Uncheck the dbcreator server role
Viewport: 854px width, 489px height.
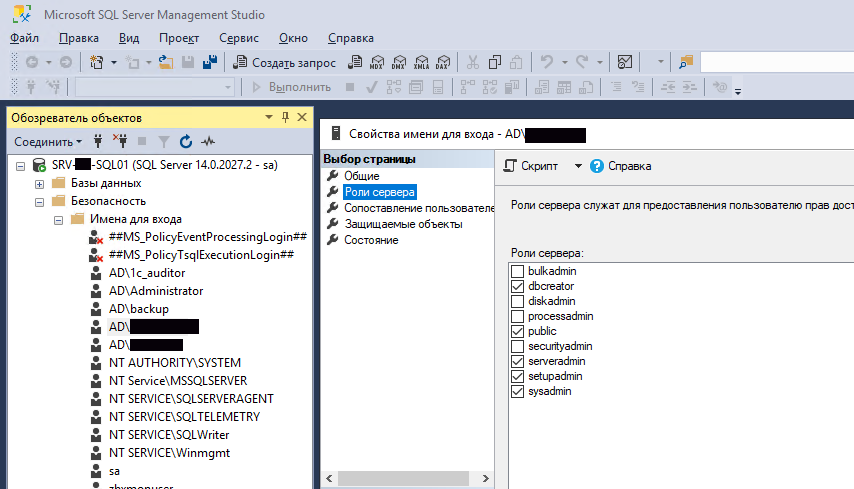pyautogui.click(x=517, y=286)
